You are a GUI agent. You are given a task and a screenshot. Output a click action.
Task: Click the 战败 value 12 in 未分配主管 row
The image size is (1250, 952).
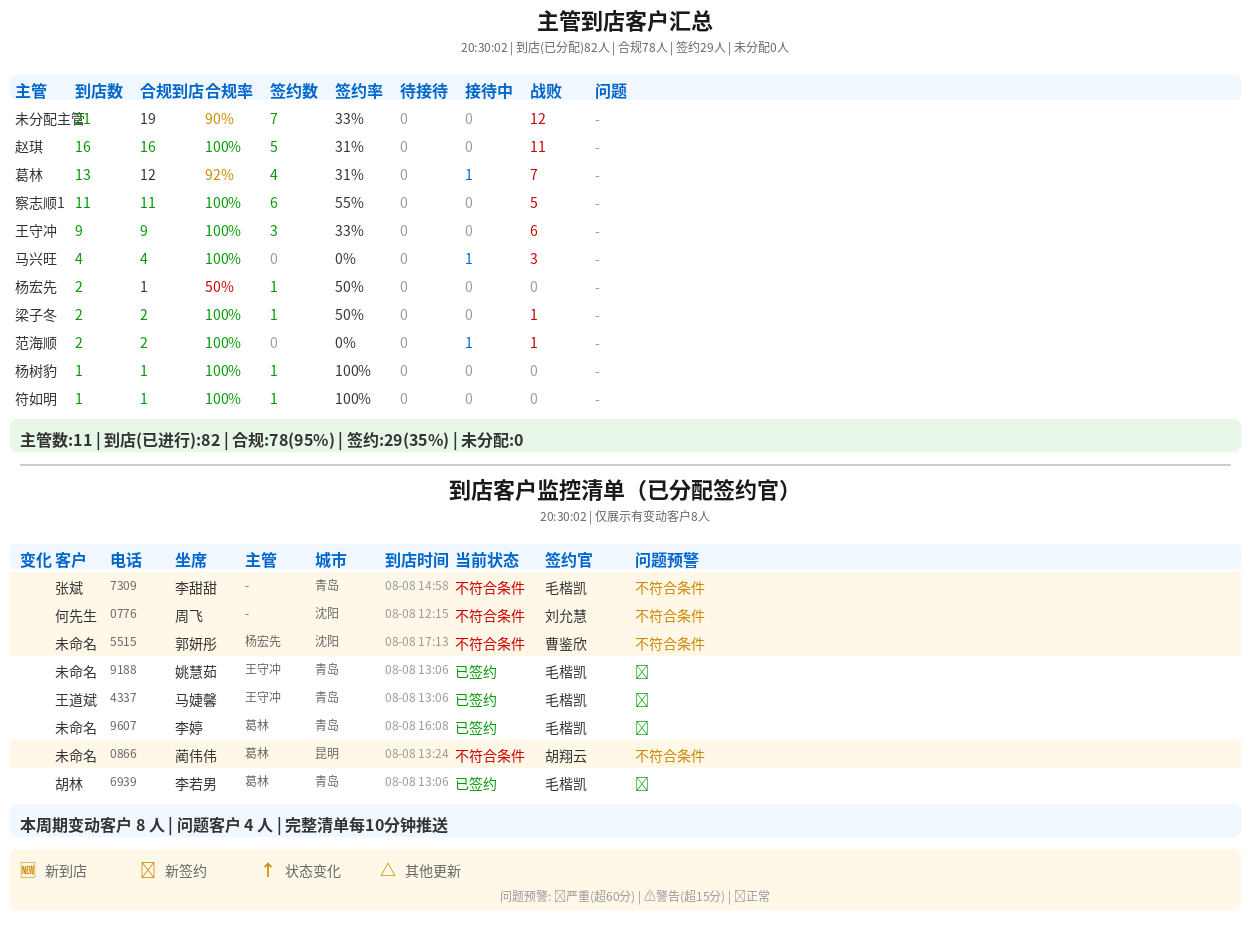pyautogui.click(x=538, y=119)
